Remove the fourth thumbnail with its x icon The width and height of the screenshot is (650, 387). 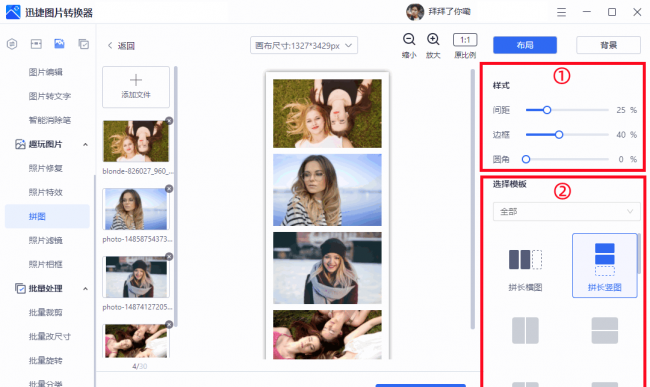(169, 324)
